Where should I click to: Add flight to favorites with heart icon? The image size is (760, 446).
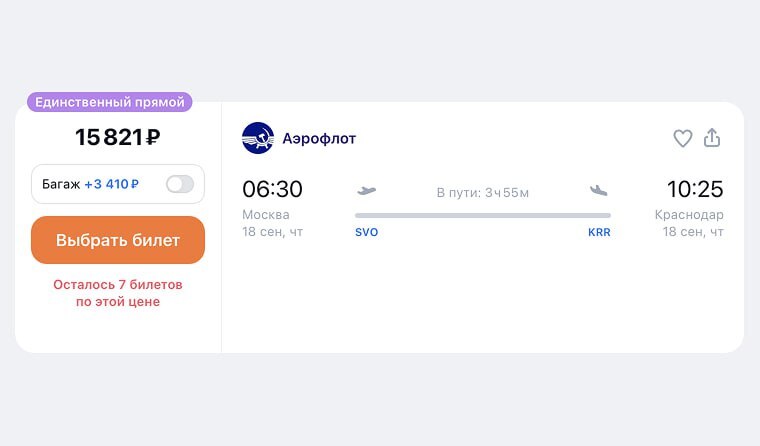(682, 138)
